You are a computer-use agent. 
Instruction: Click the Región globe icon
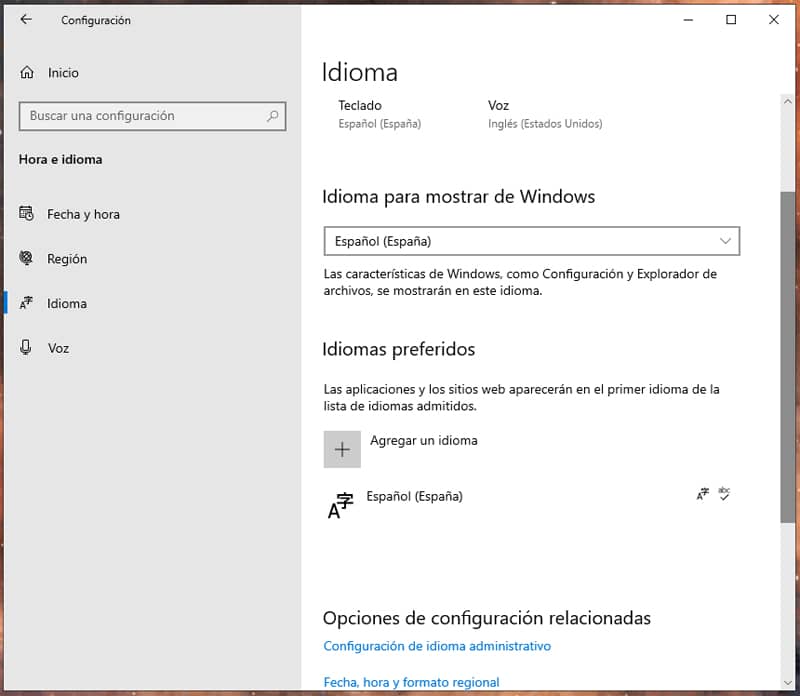[x=26, y=258]
